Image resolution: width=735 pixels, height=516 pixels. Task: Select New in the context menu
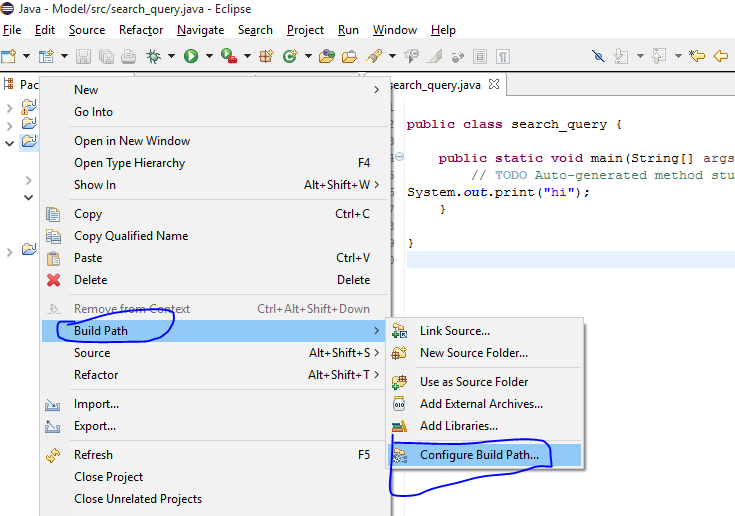216,90
